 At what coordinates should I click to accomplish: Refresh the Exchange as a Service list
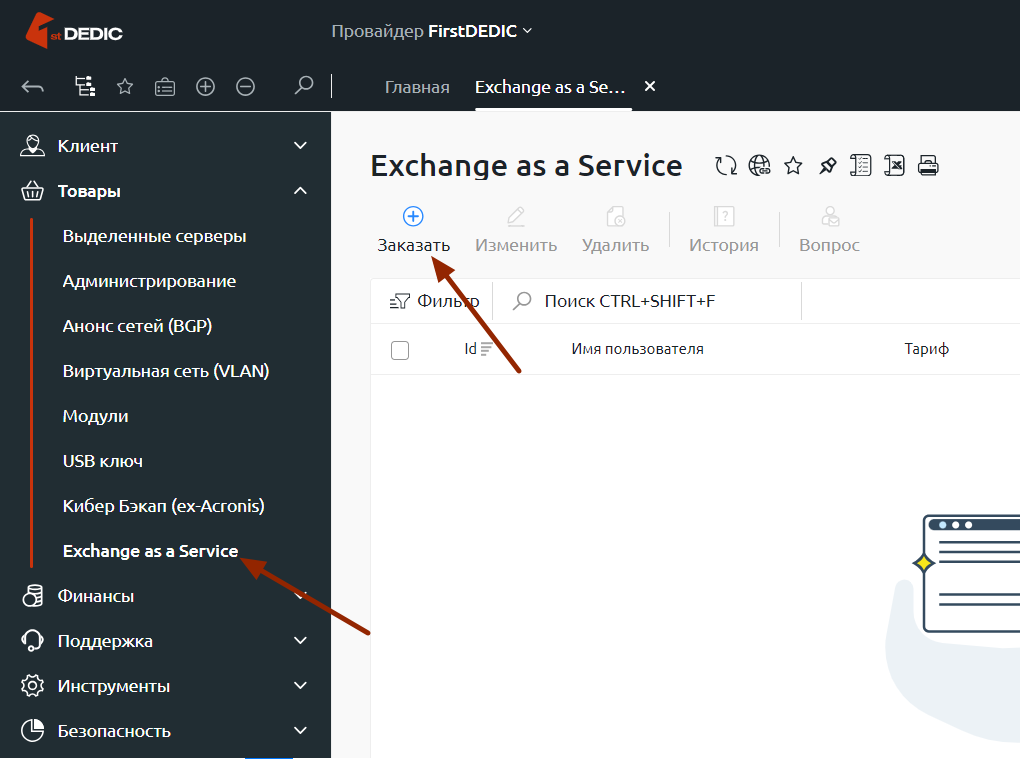tap(726, 166)
